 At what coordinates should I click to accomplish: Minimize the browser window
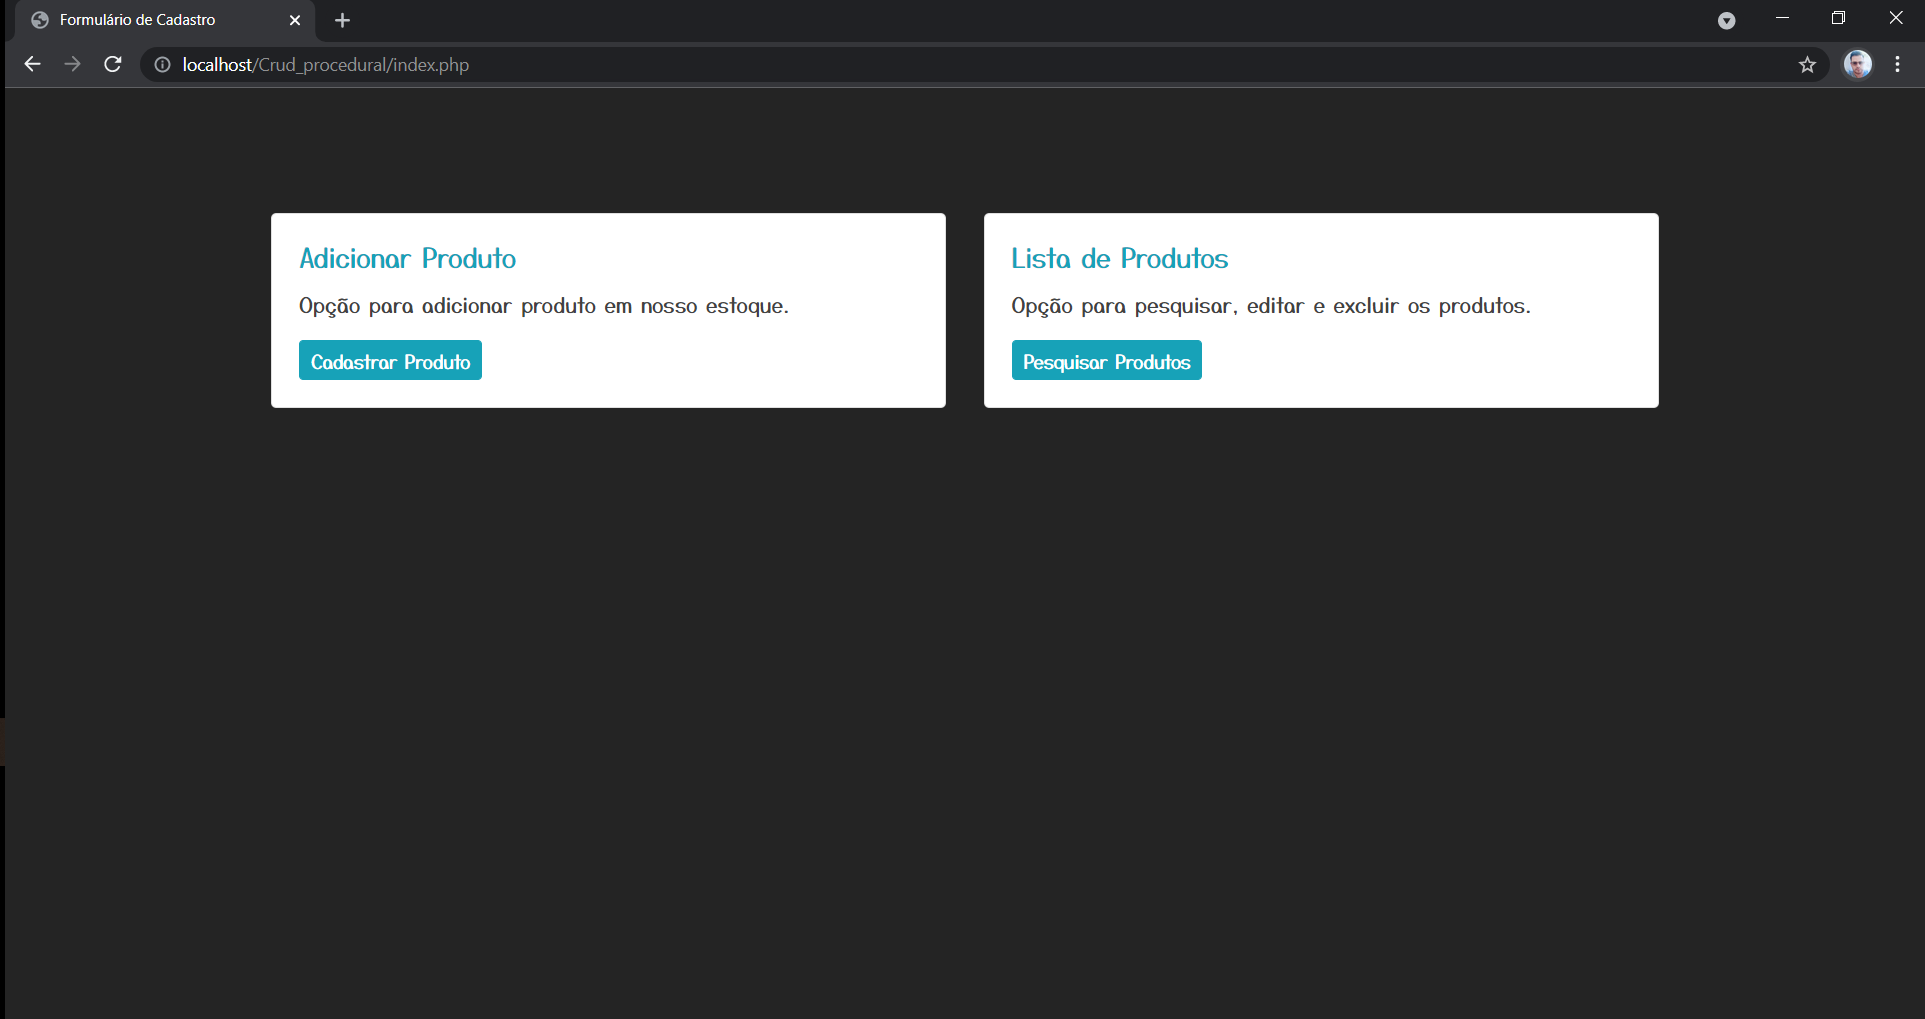pyautogui.click(x=1781, y=18)
